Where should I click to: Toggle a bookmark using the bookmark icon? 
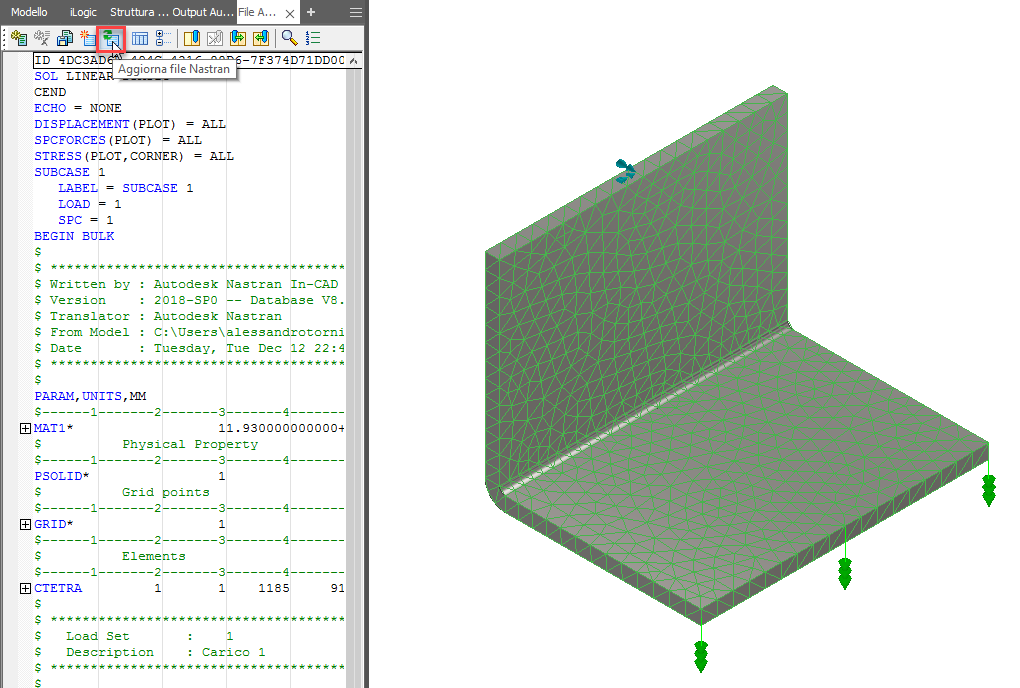coord(192,37)
